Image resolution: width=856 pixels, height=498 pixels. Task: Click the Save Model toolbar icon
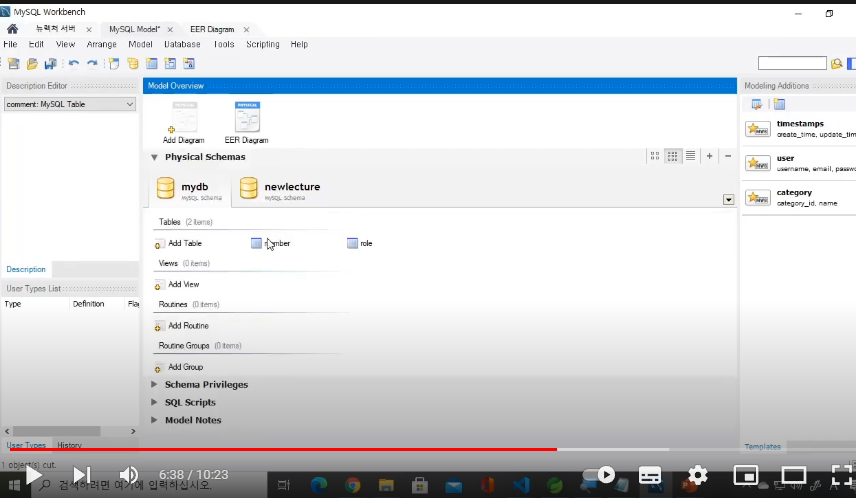[51, 64]
